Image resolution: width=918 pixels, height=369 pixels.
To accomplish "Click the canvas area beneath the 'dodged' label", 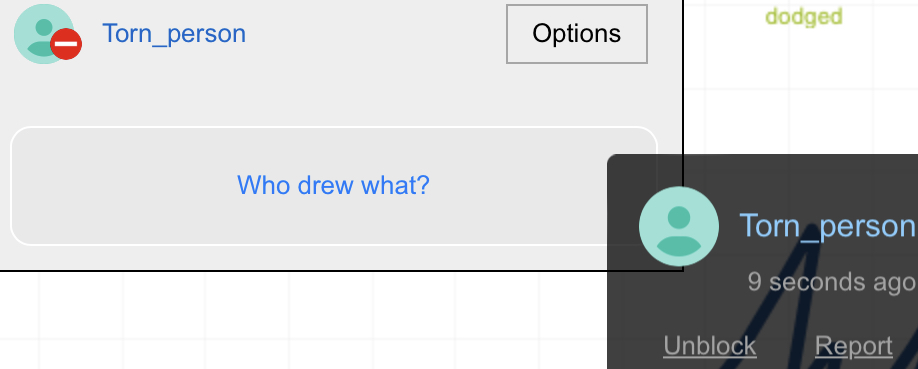I will [x=802, y=88].
